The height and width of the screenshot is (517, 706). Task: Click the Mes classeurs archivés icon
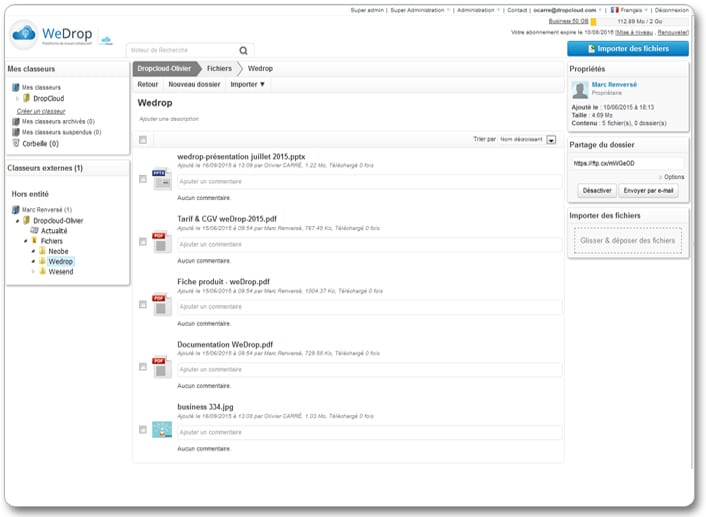16,122
